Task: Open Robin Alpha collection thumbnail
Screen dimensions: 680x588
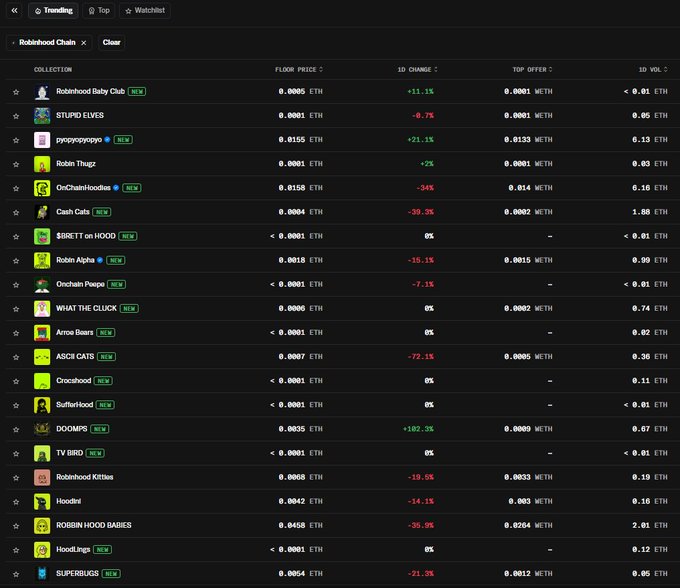Action: pyautogui.click(x=42, y=261)
